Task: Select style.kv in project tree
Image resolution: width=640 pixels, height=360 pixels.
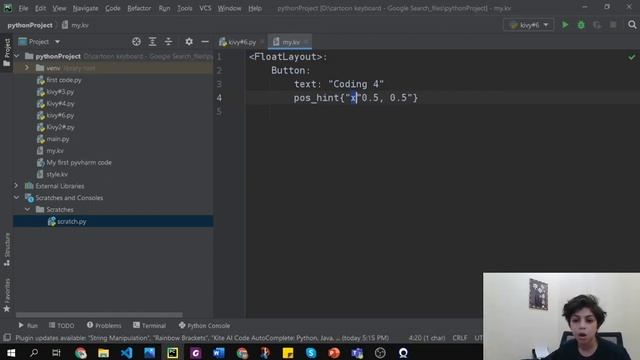Action: pyautogui.click(x=57, y=174)
